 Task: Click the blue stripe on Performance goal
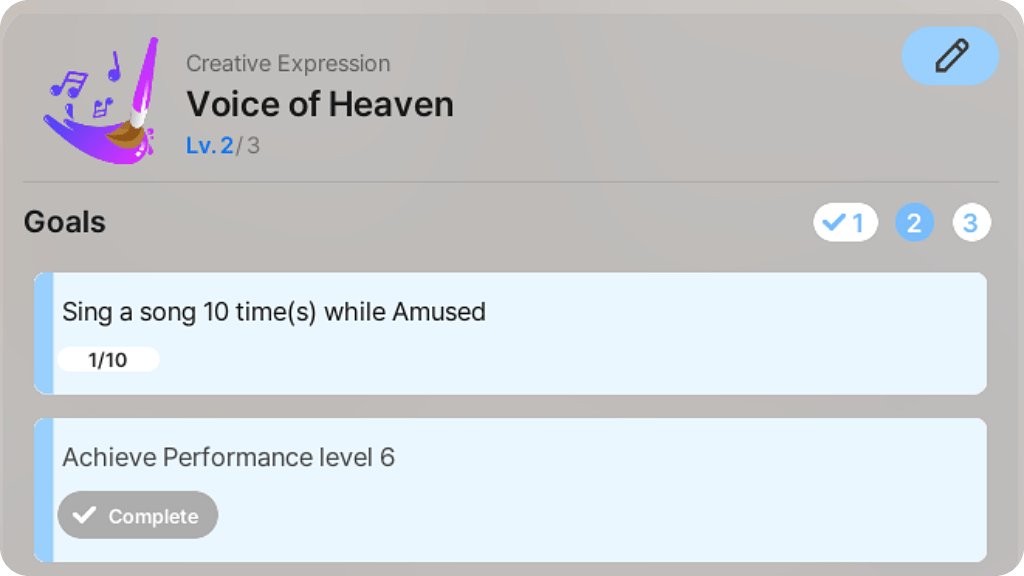(43, 489)
